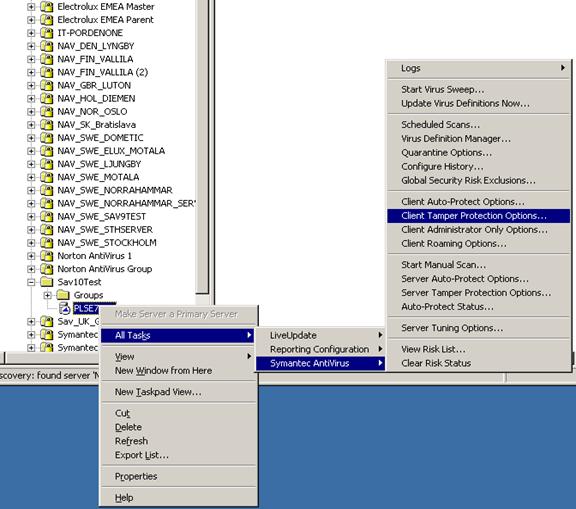
Task: Expand the NAV_SWE_ELUX_MOTALA node
Action: point(31,151)
